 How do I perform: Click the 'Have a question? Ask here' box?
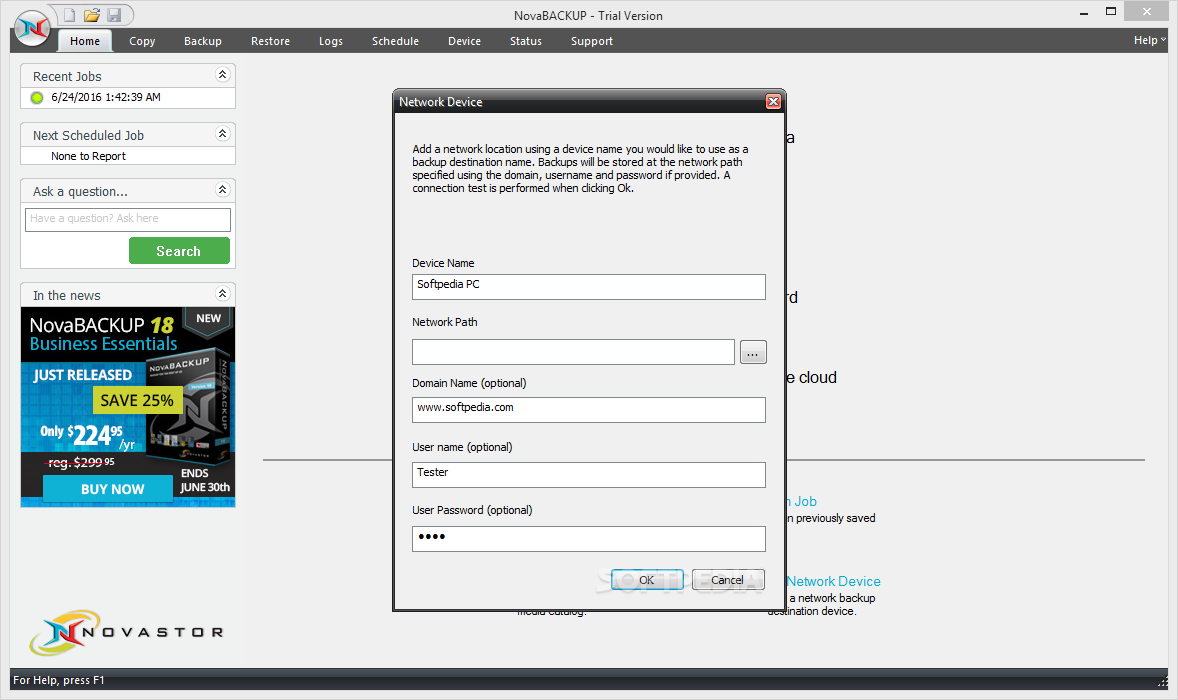[128, 219]
